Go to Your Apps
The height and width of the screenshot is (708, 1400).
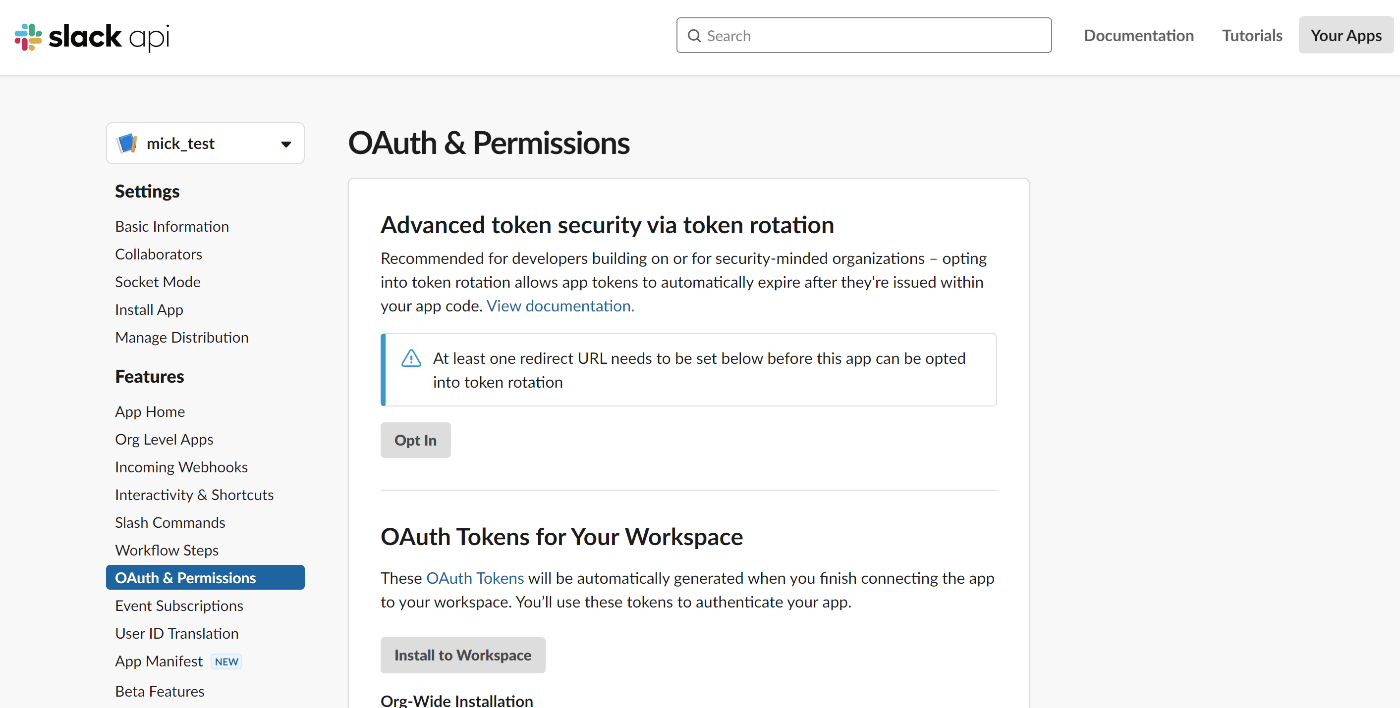tap(1346, 35)
